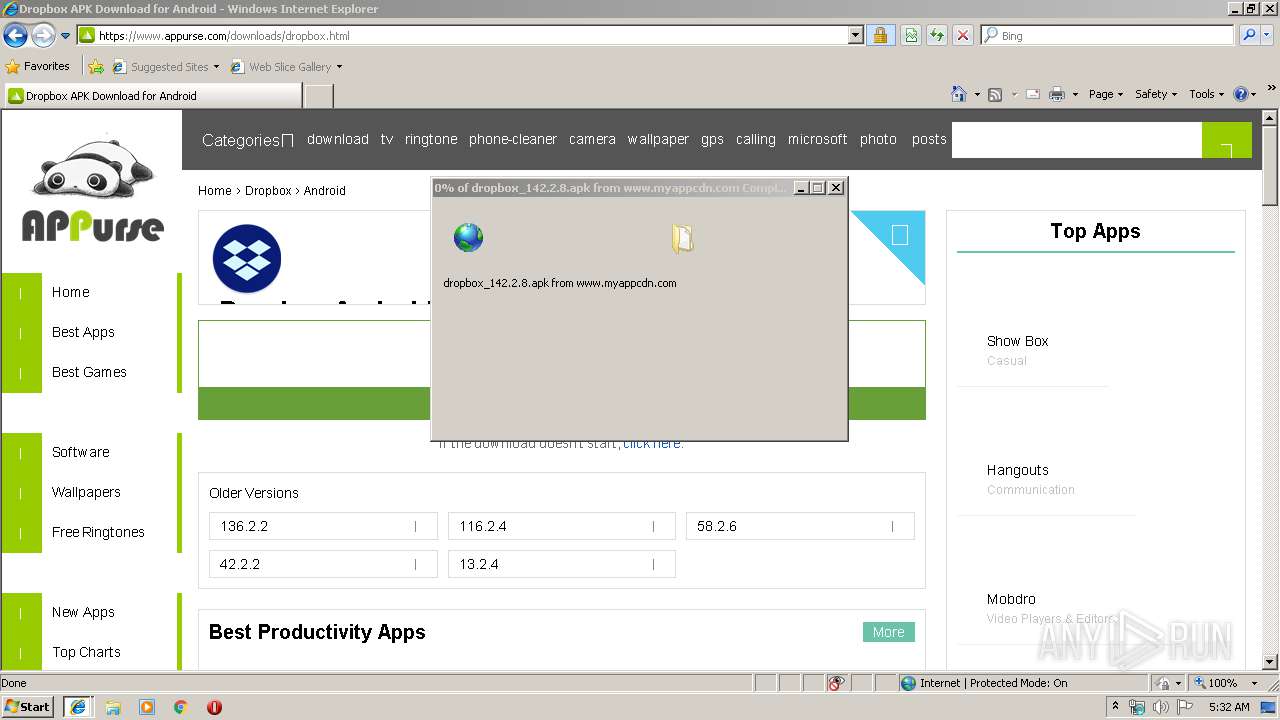Screen dimensions: 1280x720
Task: Open the Page menu
Action: point(1105,94)
